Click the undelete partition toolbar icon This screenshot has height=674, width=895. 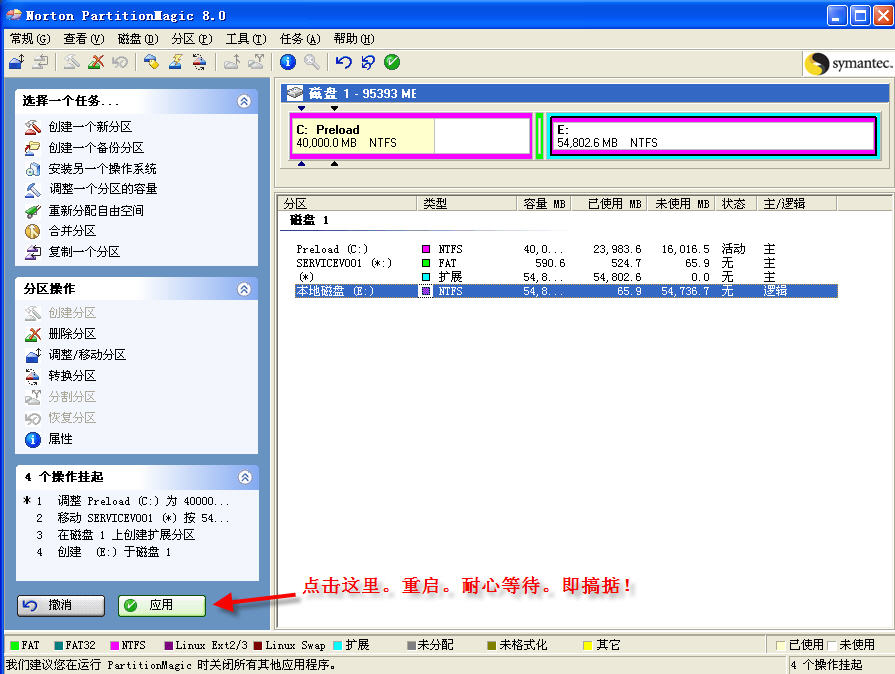click(x=120, y=62)
